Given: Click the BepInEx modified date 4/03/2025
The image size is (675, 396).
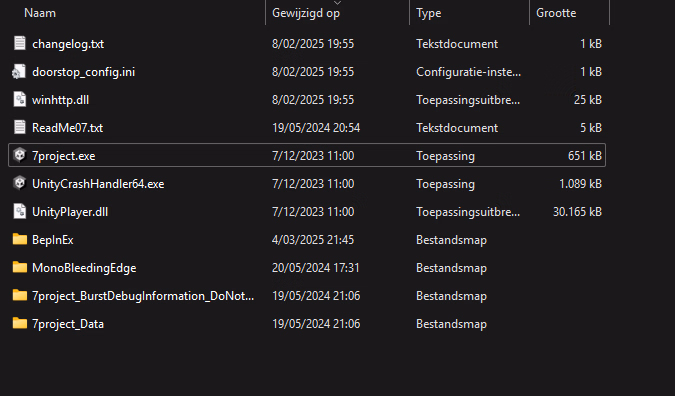Looking at the screenshot, I should pos(313,239).
